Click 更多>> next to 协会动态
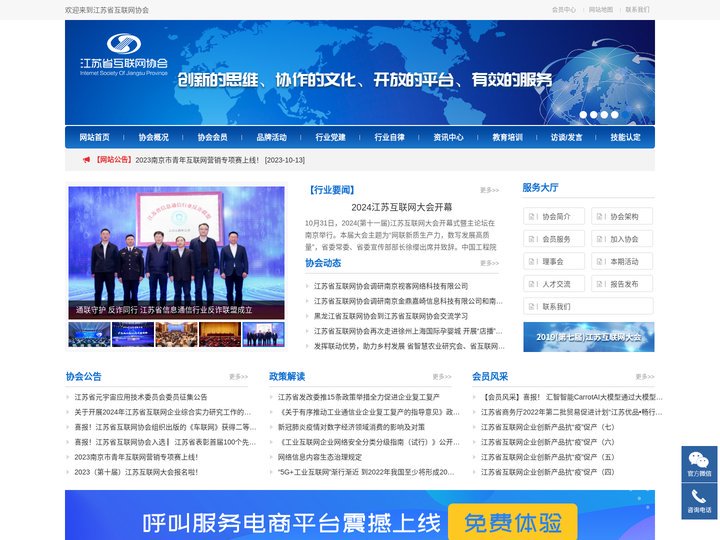The width and height of the screenshot is (720, 540). click(489, 263)
